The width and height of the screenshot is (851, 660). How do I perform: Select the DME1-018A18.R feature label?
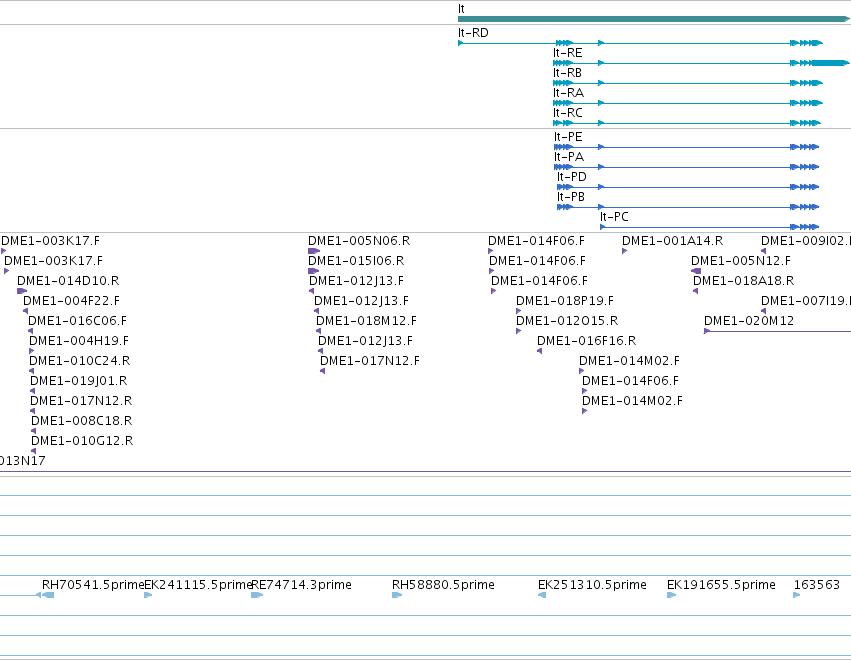click(x=744, y=281)
